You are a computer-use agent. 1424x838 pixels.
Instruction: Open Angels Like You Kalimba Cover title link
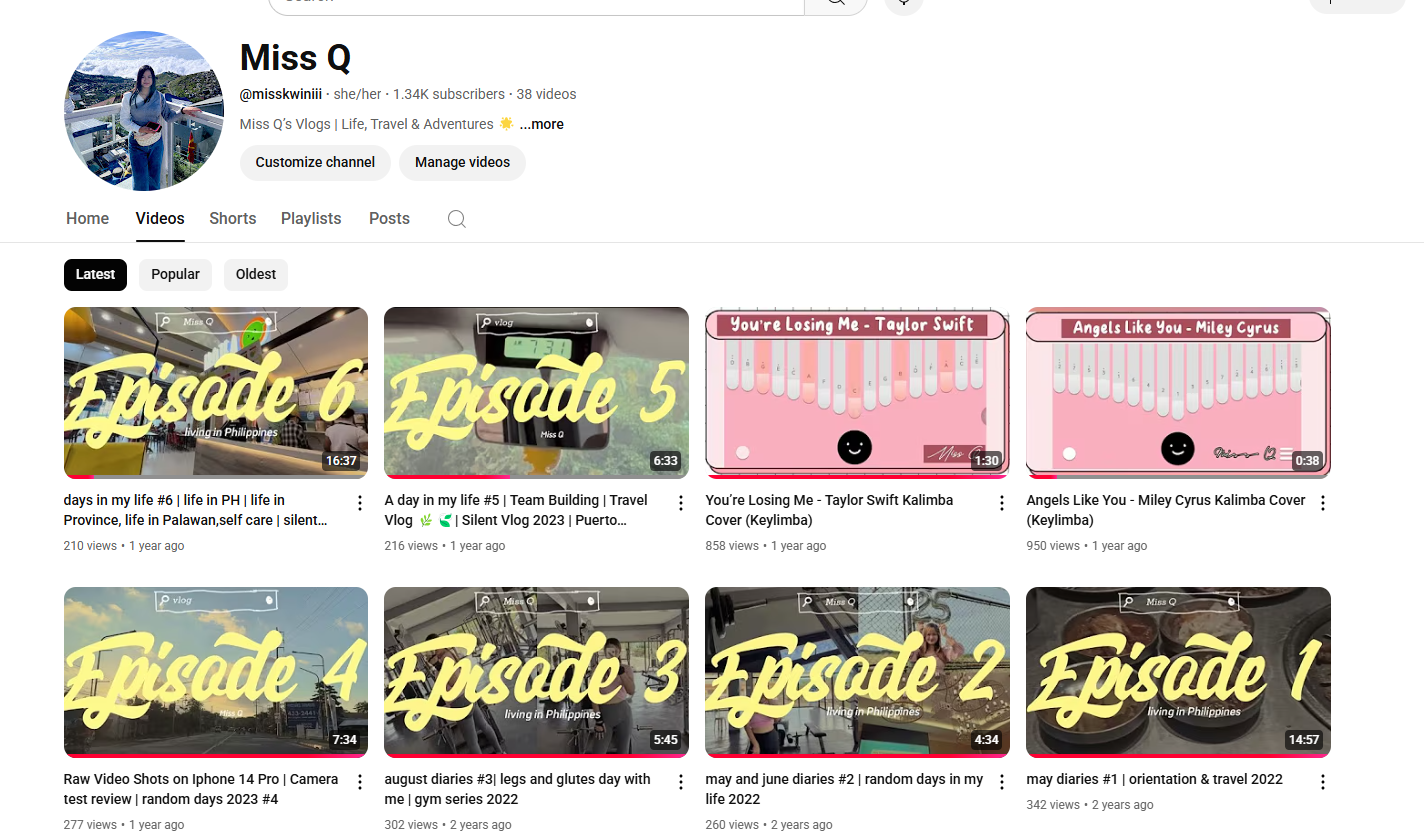pos(1166,510)
